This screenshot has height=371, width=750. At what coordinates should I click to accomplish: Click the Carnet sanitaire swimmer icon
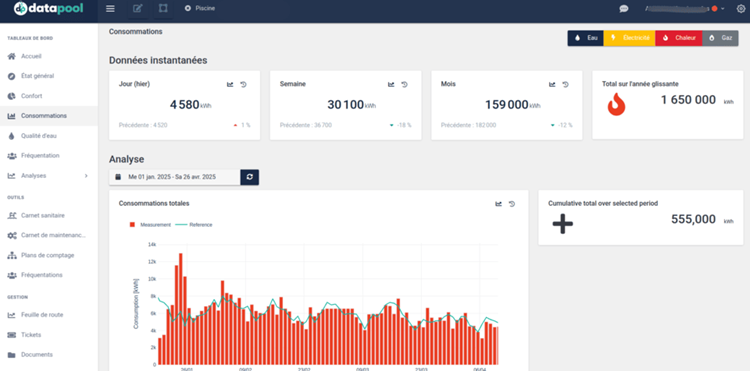point(11,215)
